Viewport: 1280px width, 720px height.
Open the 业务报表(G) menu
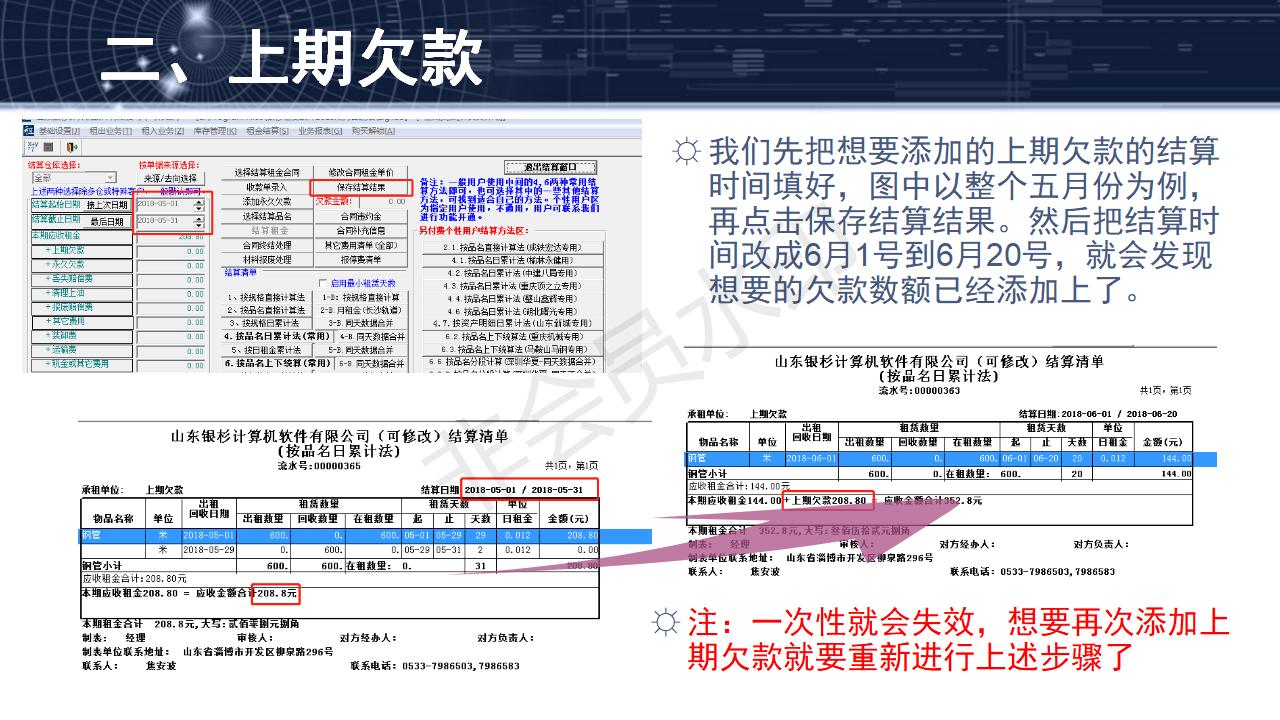coord(320,131)
